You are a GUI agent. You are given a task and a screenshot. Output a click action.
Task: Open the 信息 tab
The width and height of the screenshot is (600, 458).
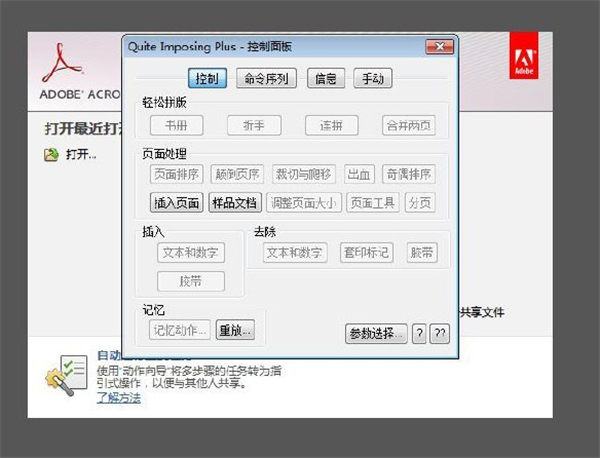click(326, 78)
